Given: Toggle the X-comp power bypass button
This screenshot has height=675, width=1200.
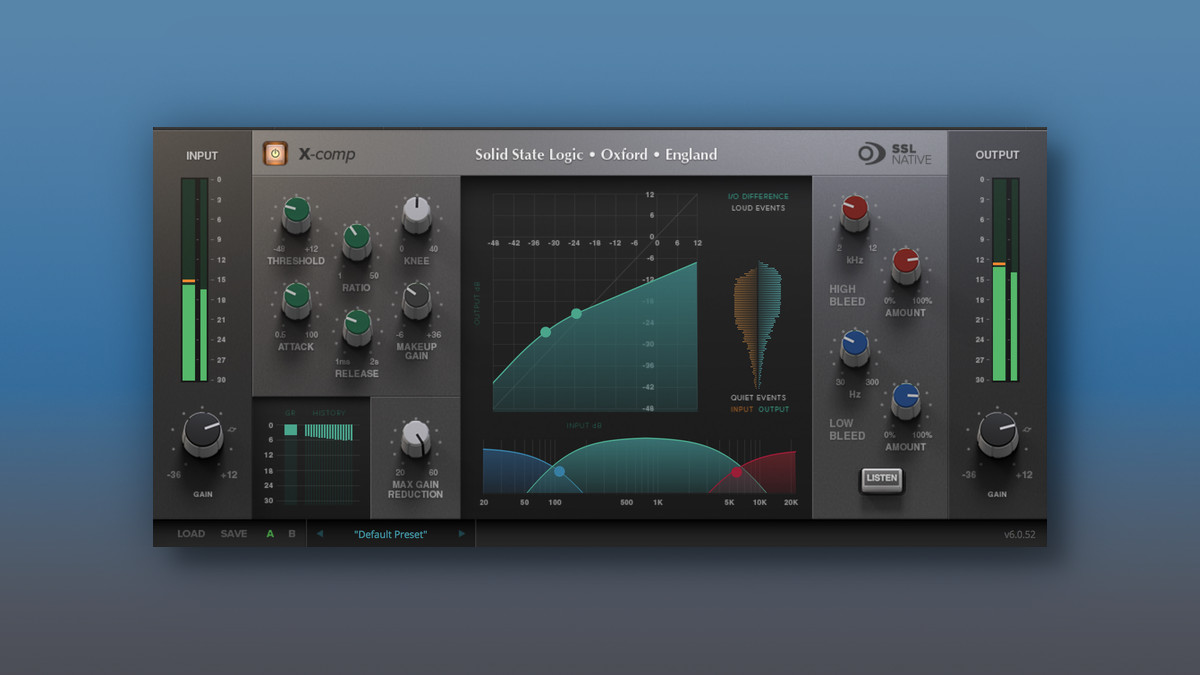Looking at the screenshot, I should pyautogui.click(x=274, y=153).
